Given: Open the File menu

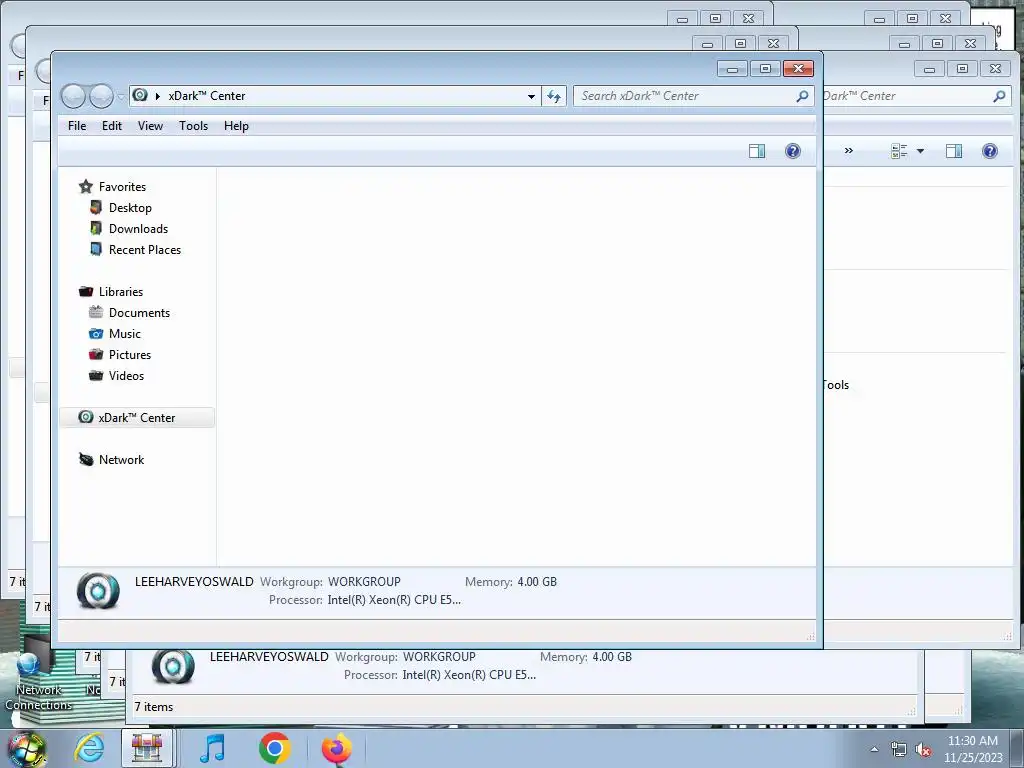Looking at the screenshot, I should tap(77, 126).
